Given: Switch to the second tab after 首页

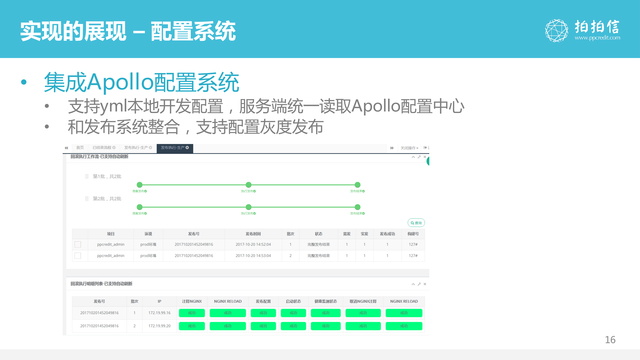Looking at the screenshot, I should coord(104,147).
